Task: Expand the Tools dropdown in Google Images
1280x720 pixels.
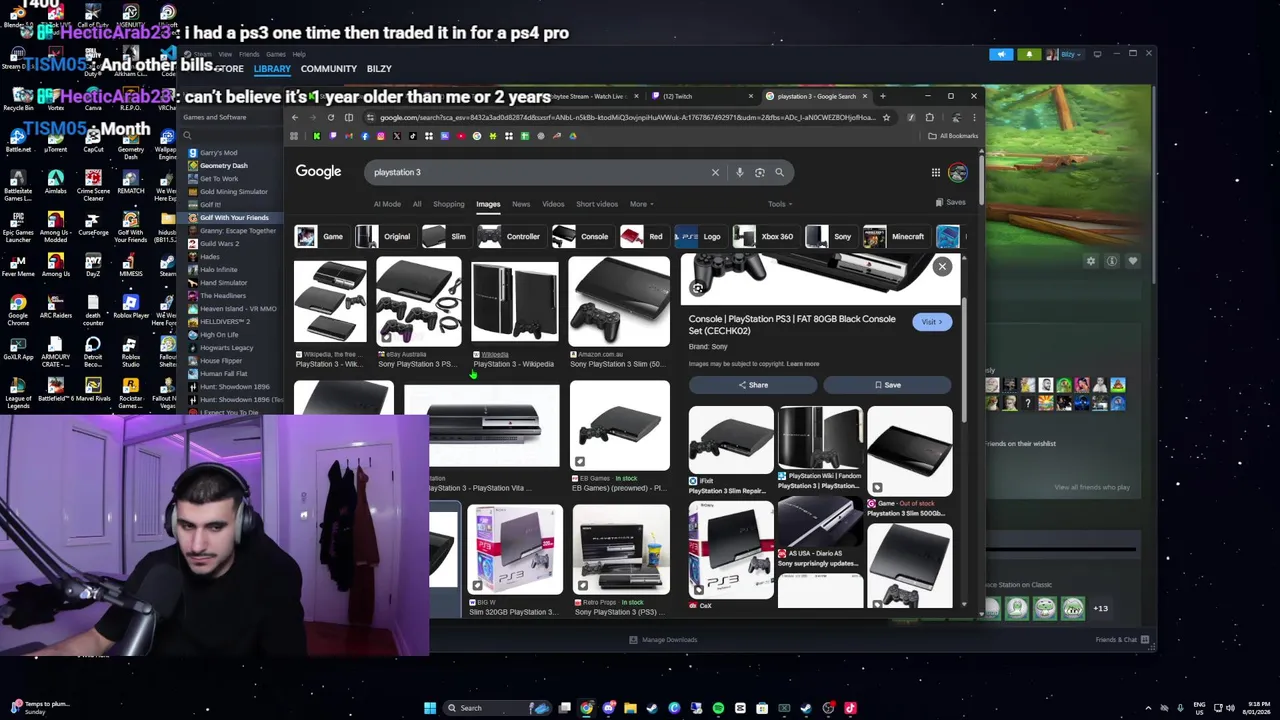Action: click(x=780, y=204)
